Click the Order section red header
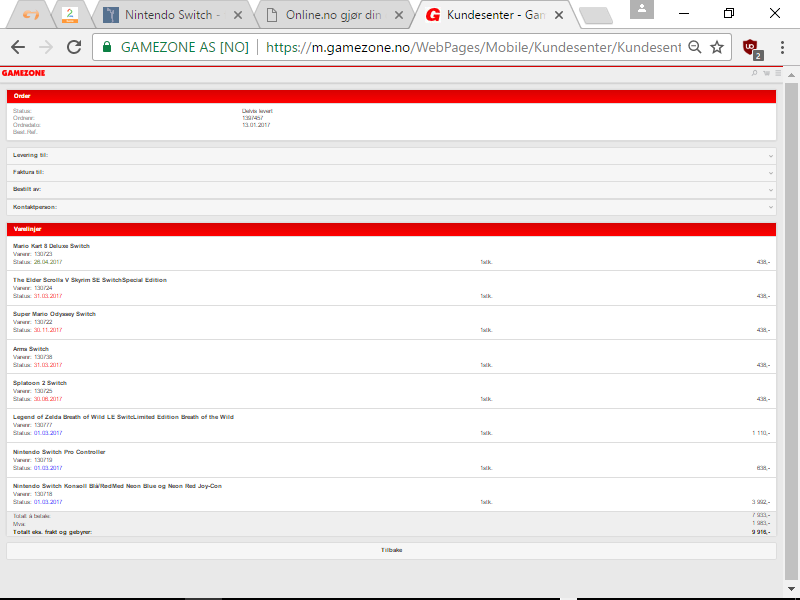The height and width of the screenshot is (600, 800). (x=391, y=96)
